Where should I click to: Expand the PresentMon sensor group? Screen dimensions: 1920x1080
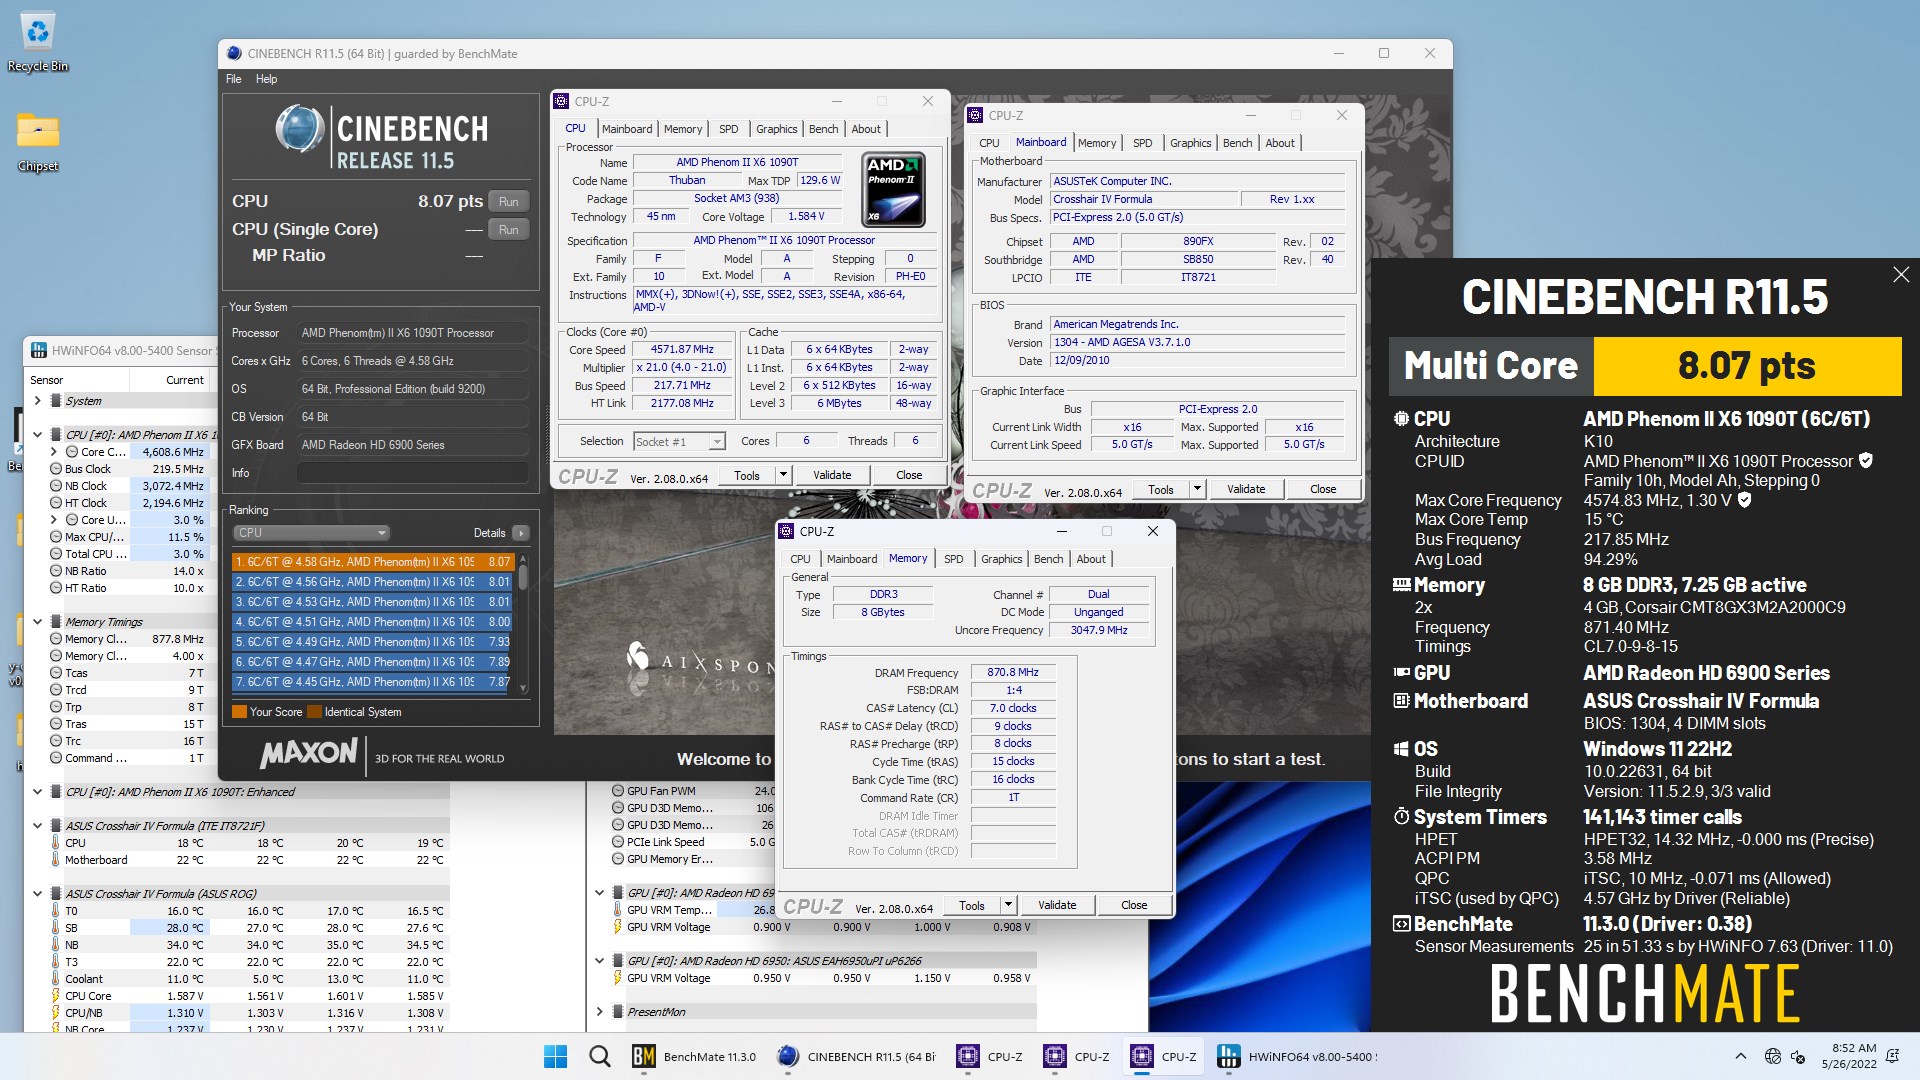(600, 1012)
